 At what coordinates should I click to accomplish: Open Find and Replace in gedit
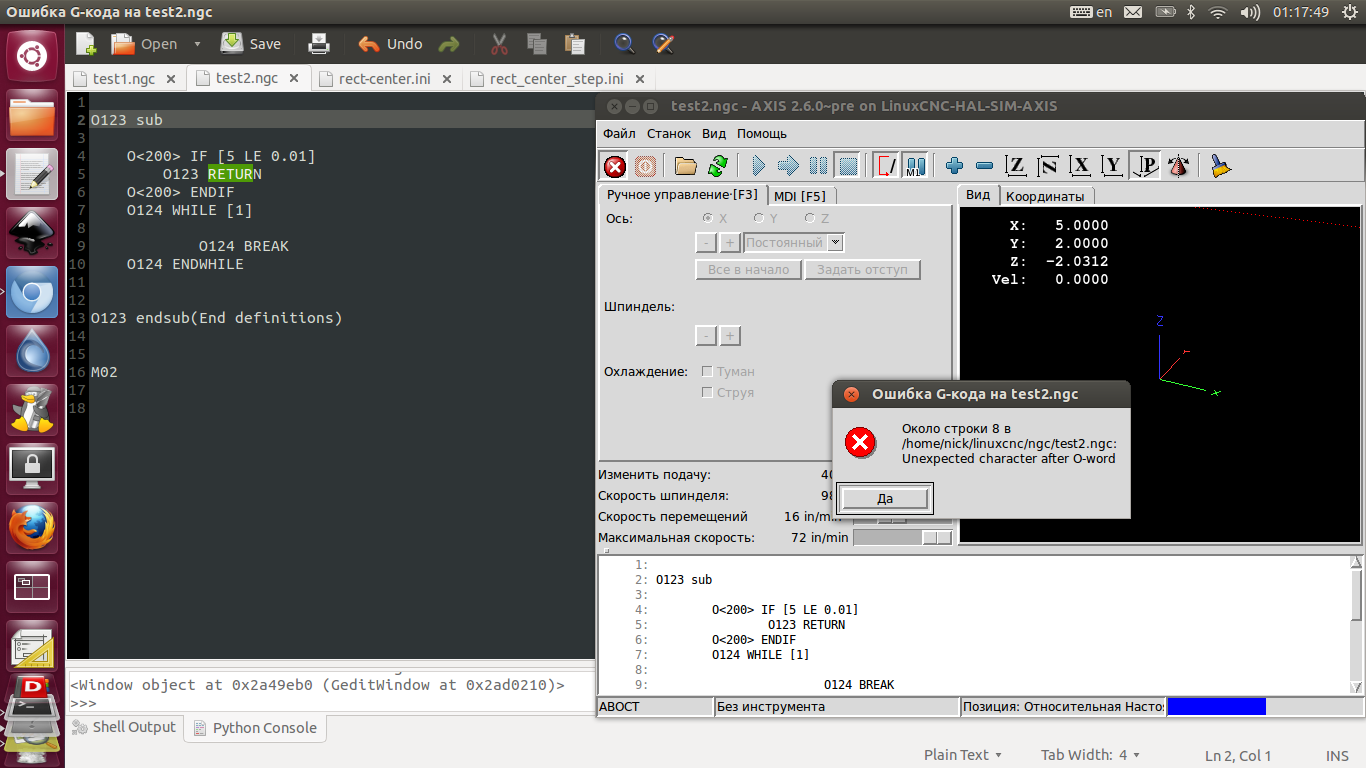tap(661, 44)
